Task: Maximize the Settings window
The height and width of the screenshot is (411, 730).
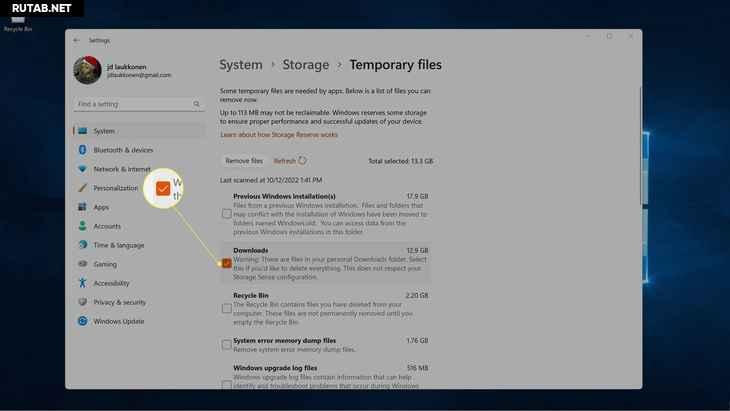Action: pos(609,36)
